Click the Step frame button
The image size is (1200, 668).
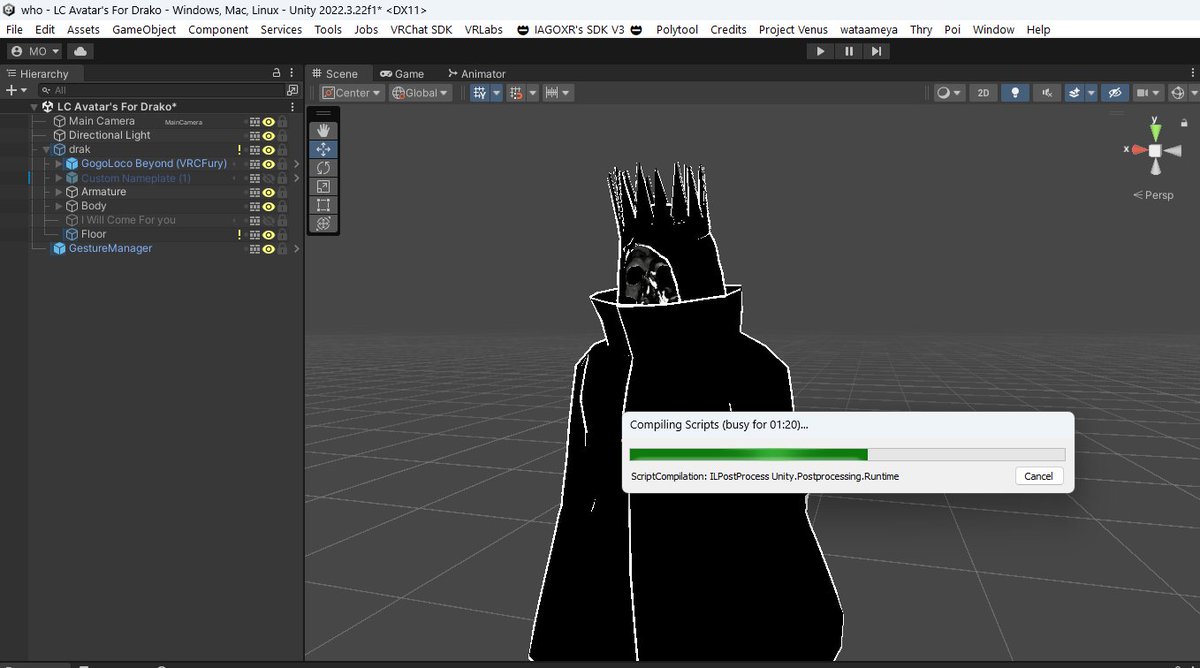coord(878,51)
